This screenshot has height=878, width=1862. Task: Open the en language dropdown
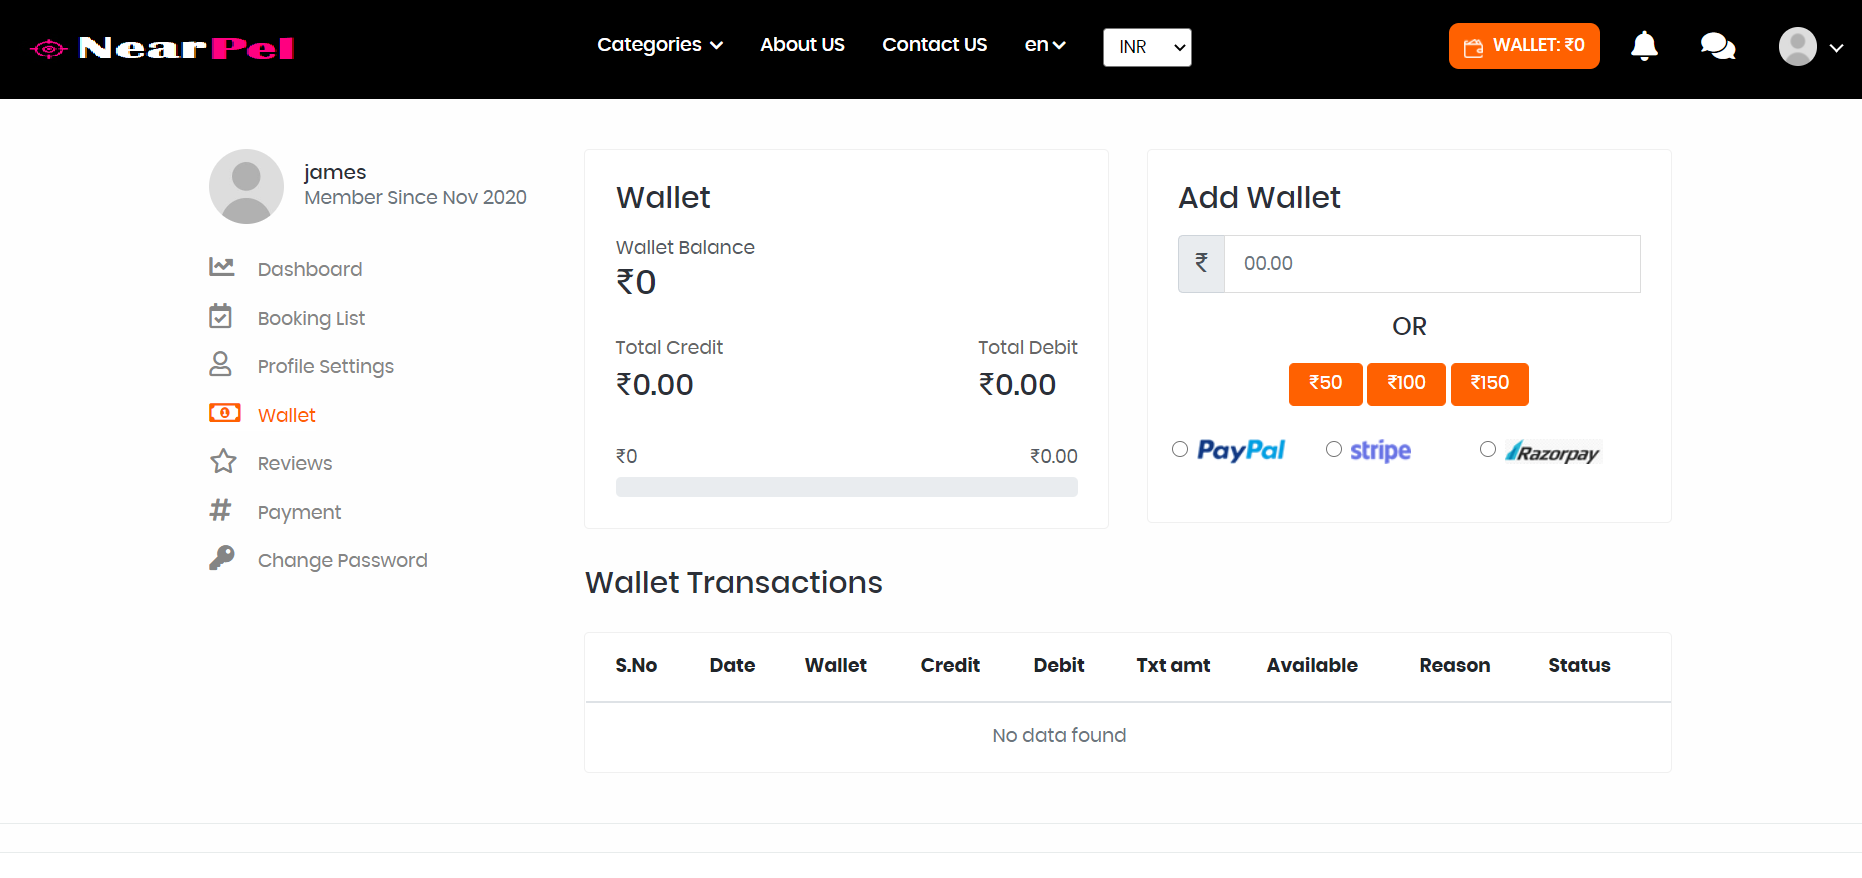click(1045, 45)
